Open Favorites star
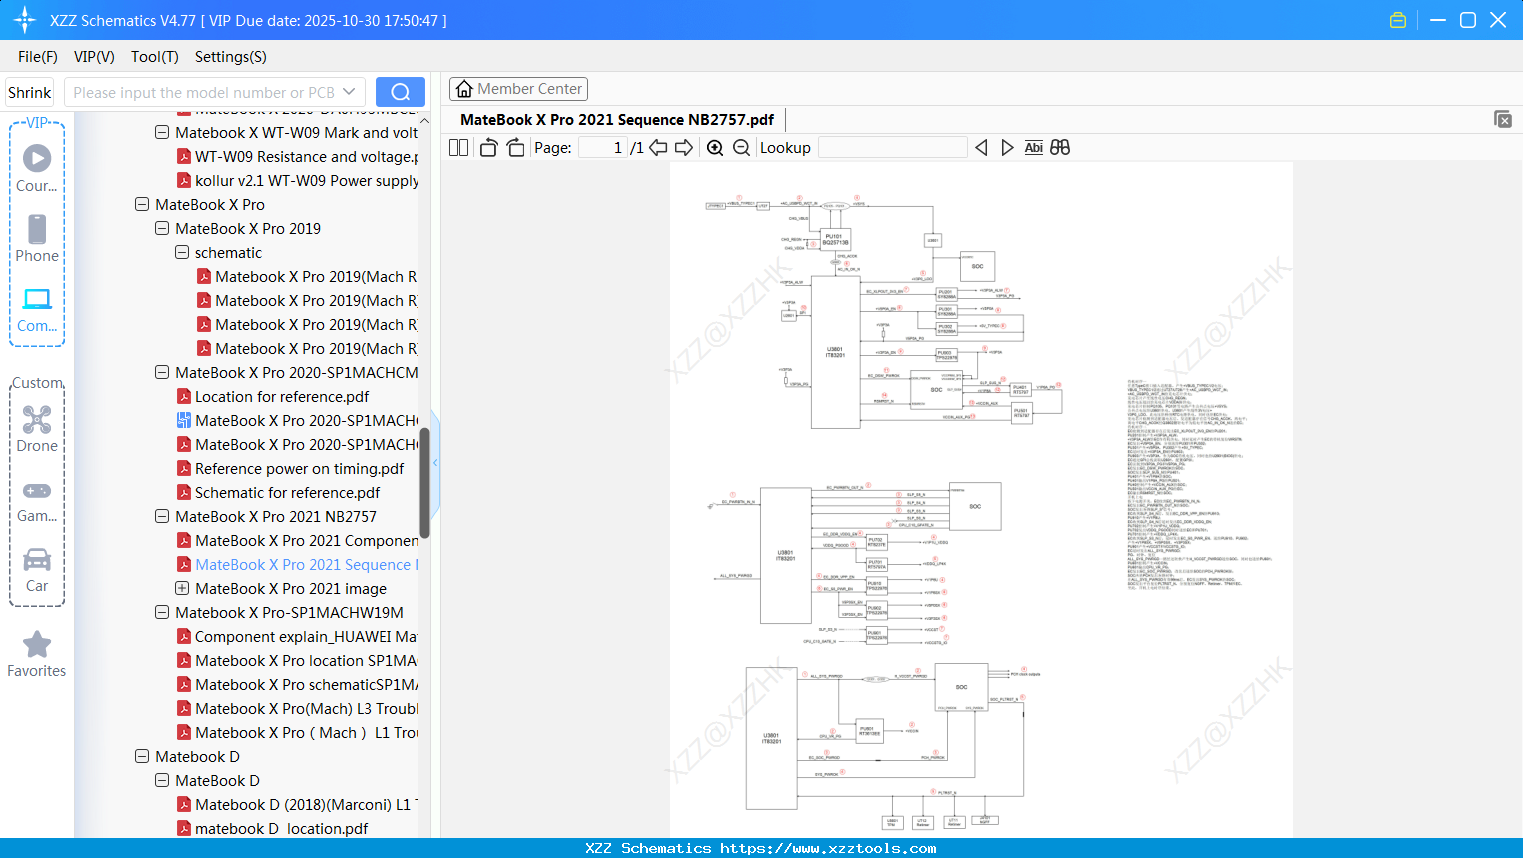This screenshot has width=1523, height=858. click(37, 654)
